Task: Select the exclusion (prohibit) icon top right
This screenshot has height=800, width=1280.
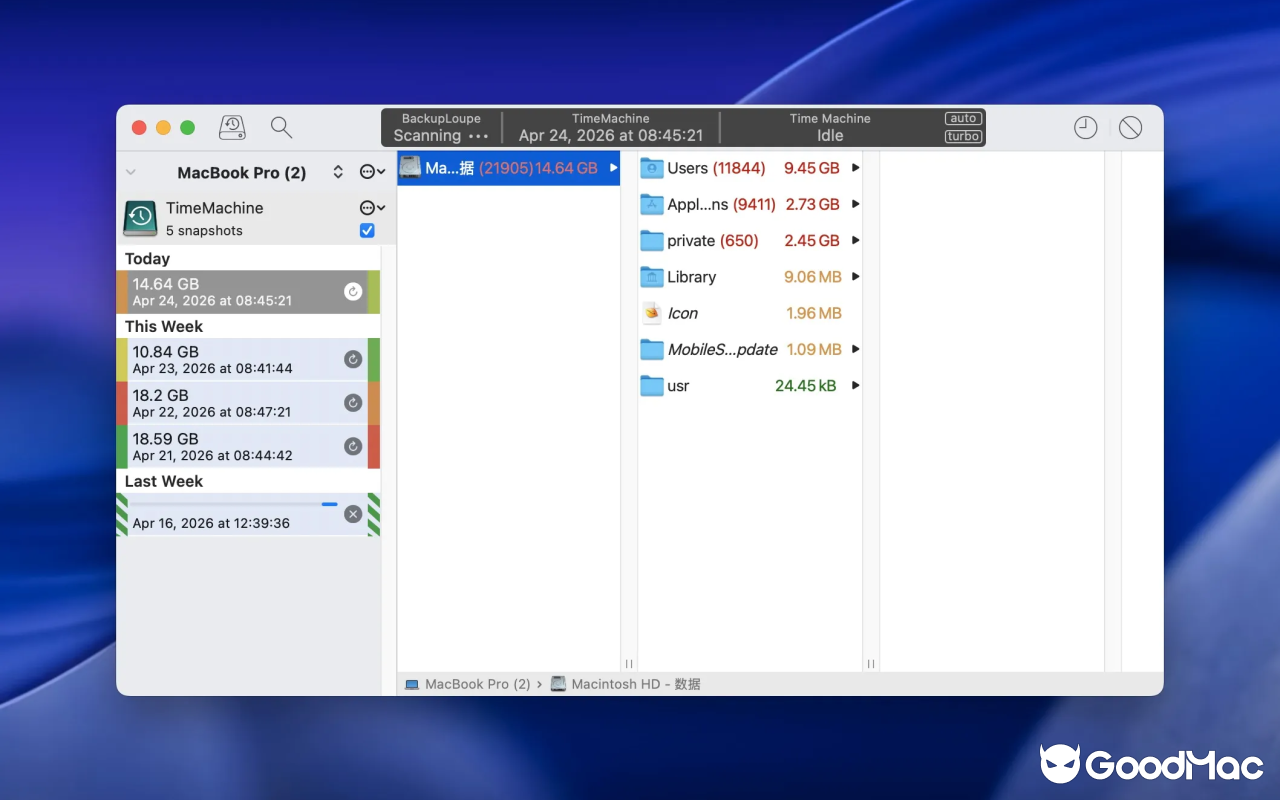Action: 1130,127
